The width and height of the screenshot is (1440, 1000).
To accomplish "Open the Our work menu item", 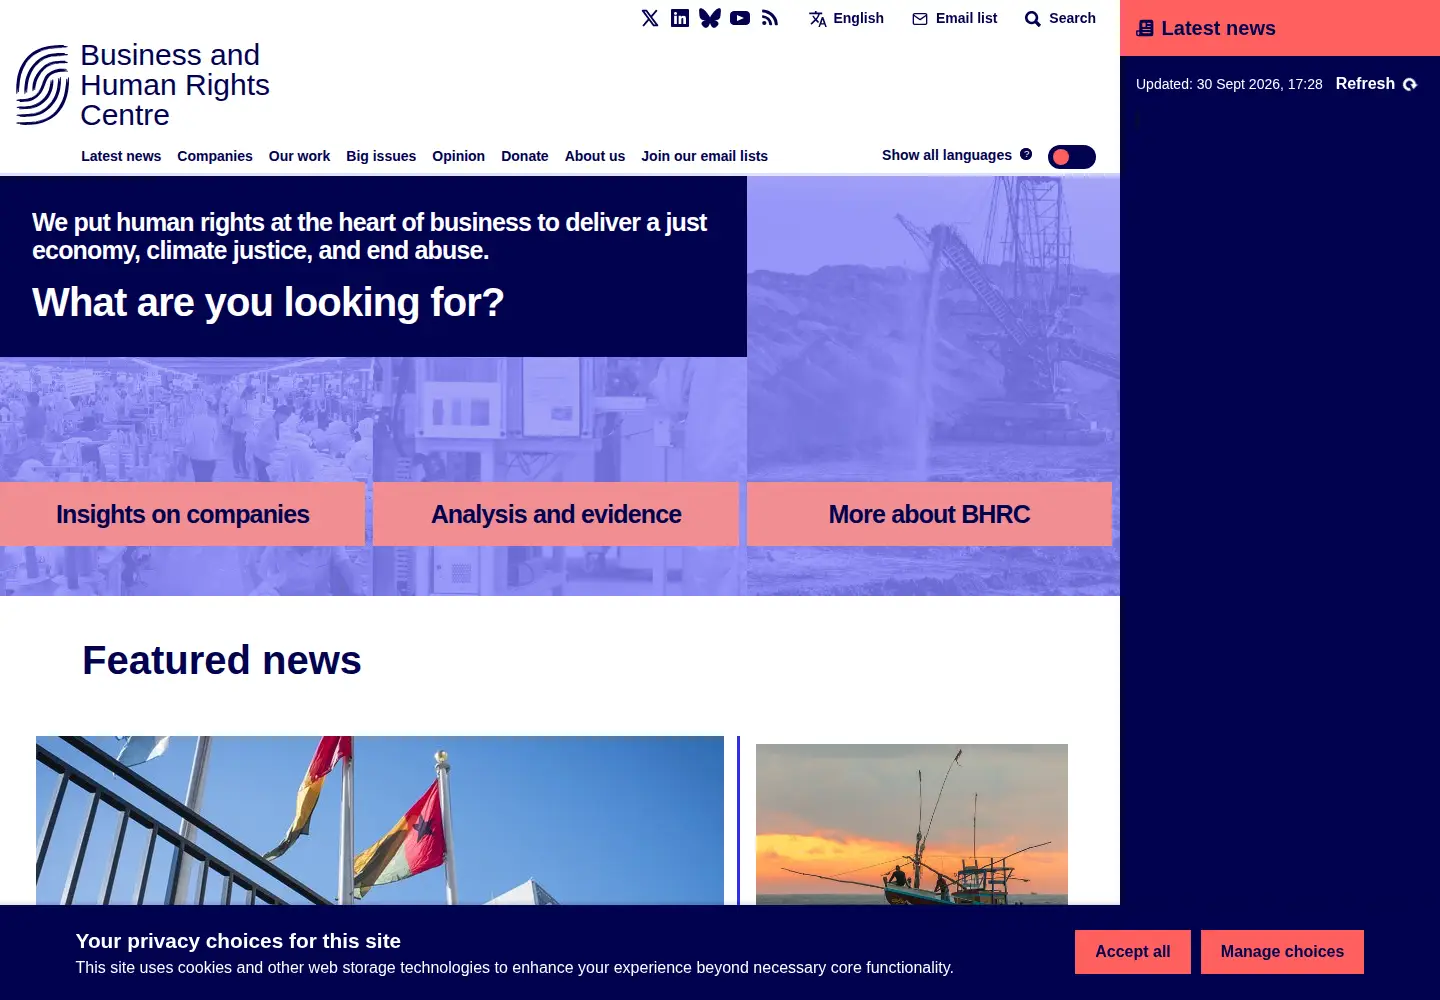I will (299, 156).
